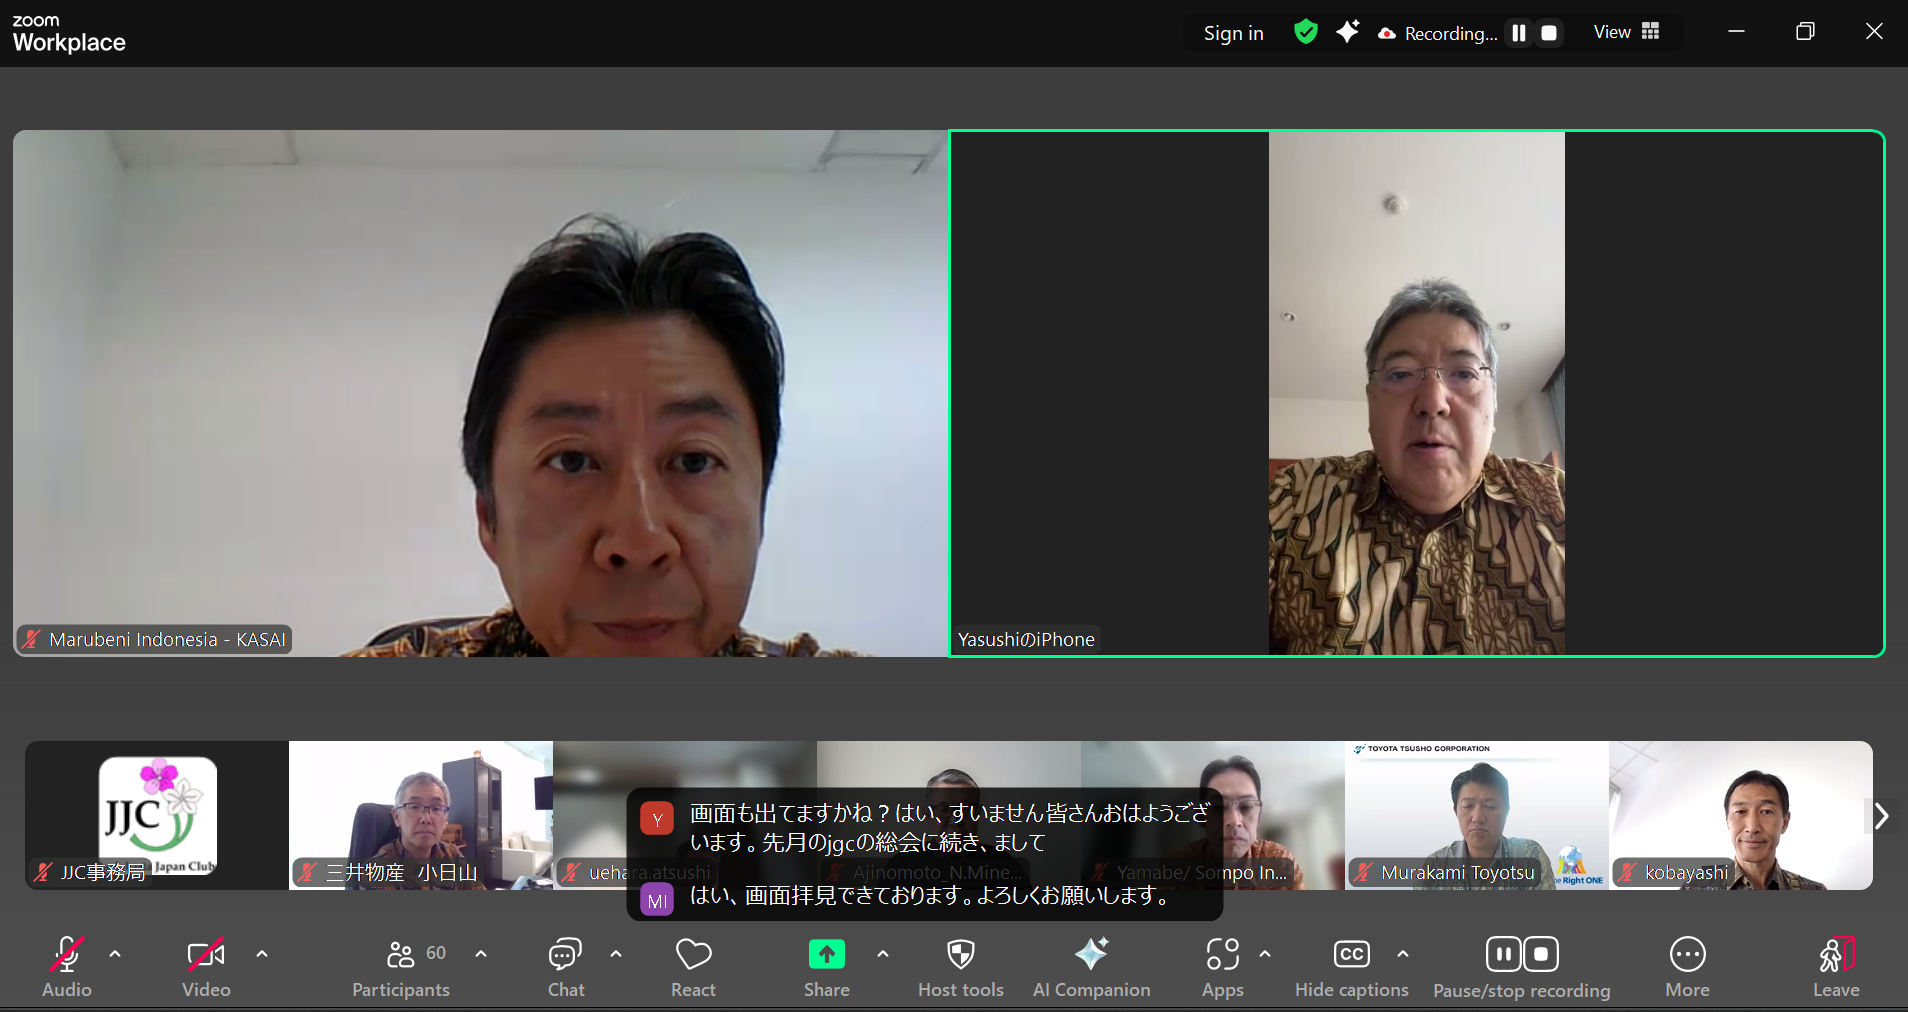Open AI Companion in toolbar
Viewport: 1908px width, 1012px height.
(x=1092, y=966)
